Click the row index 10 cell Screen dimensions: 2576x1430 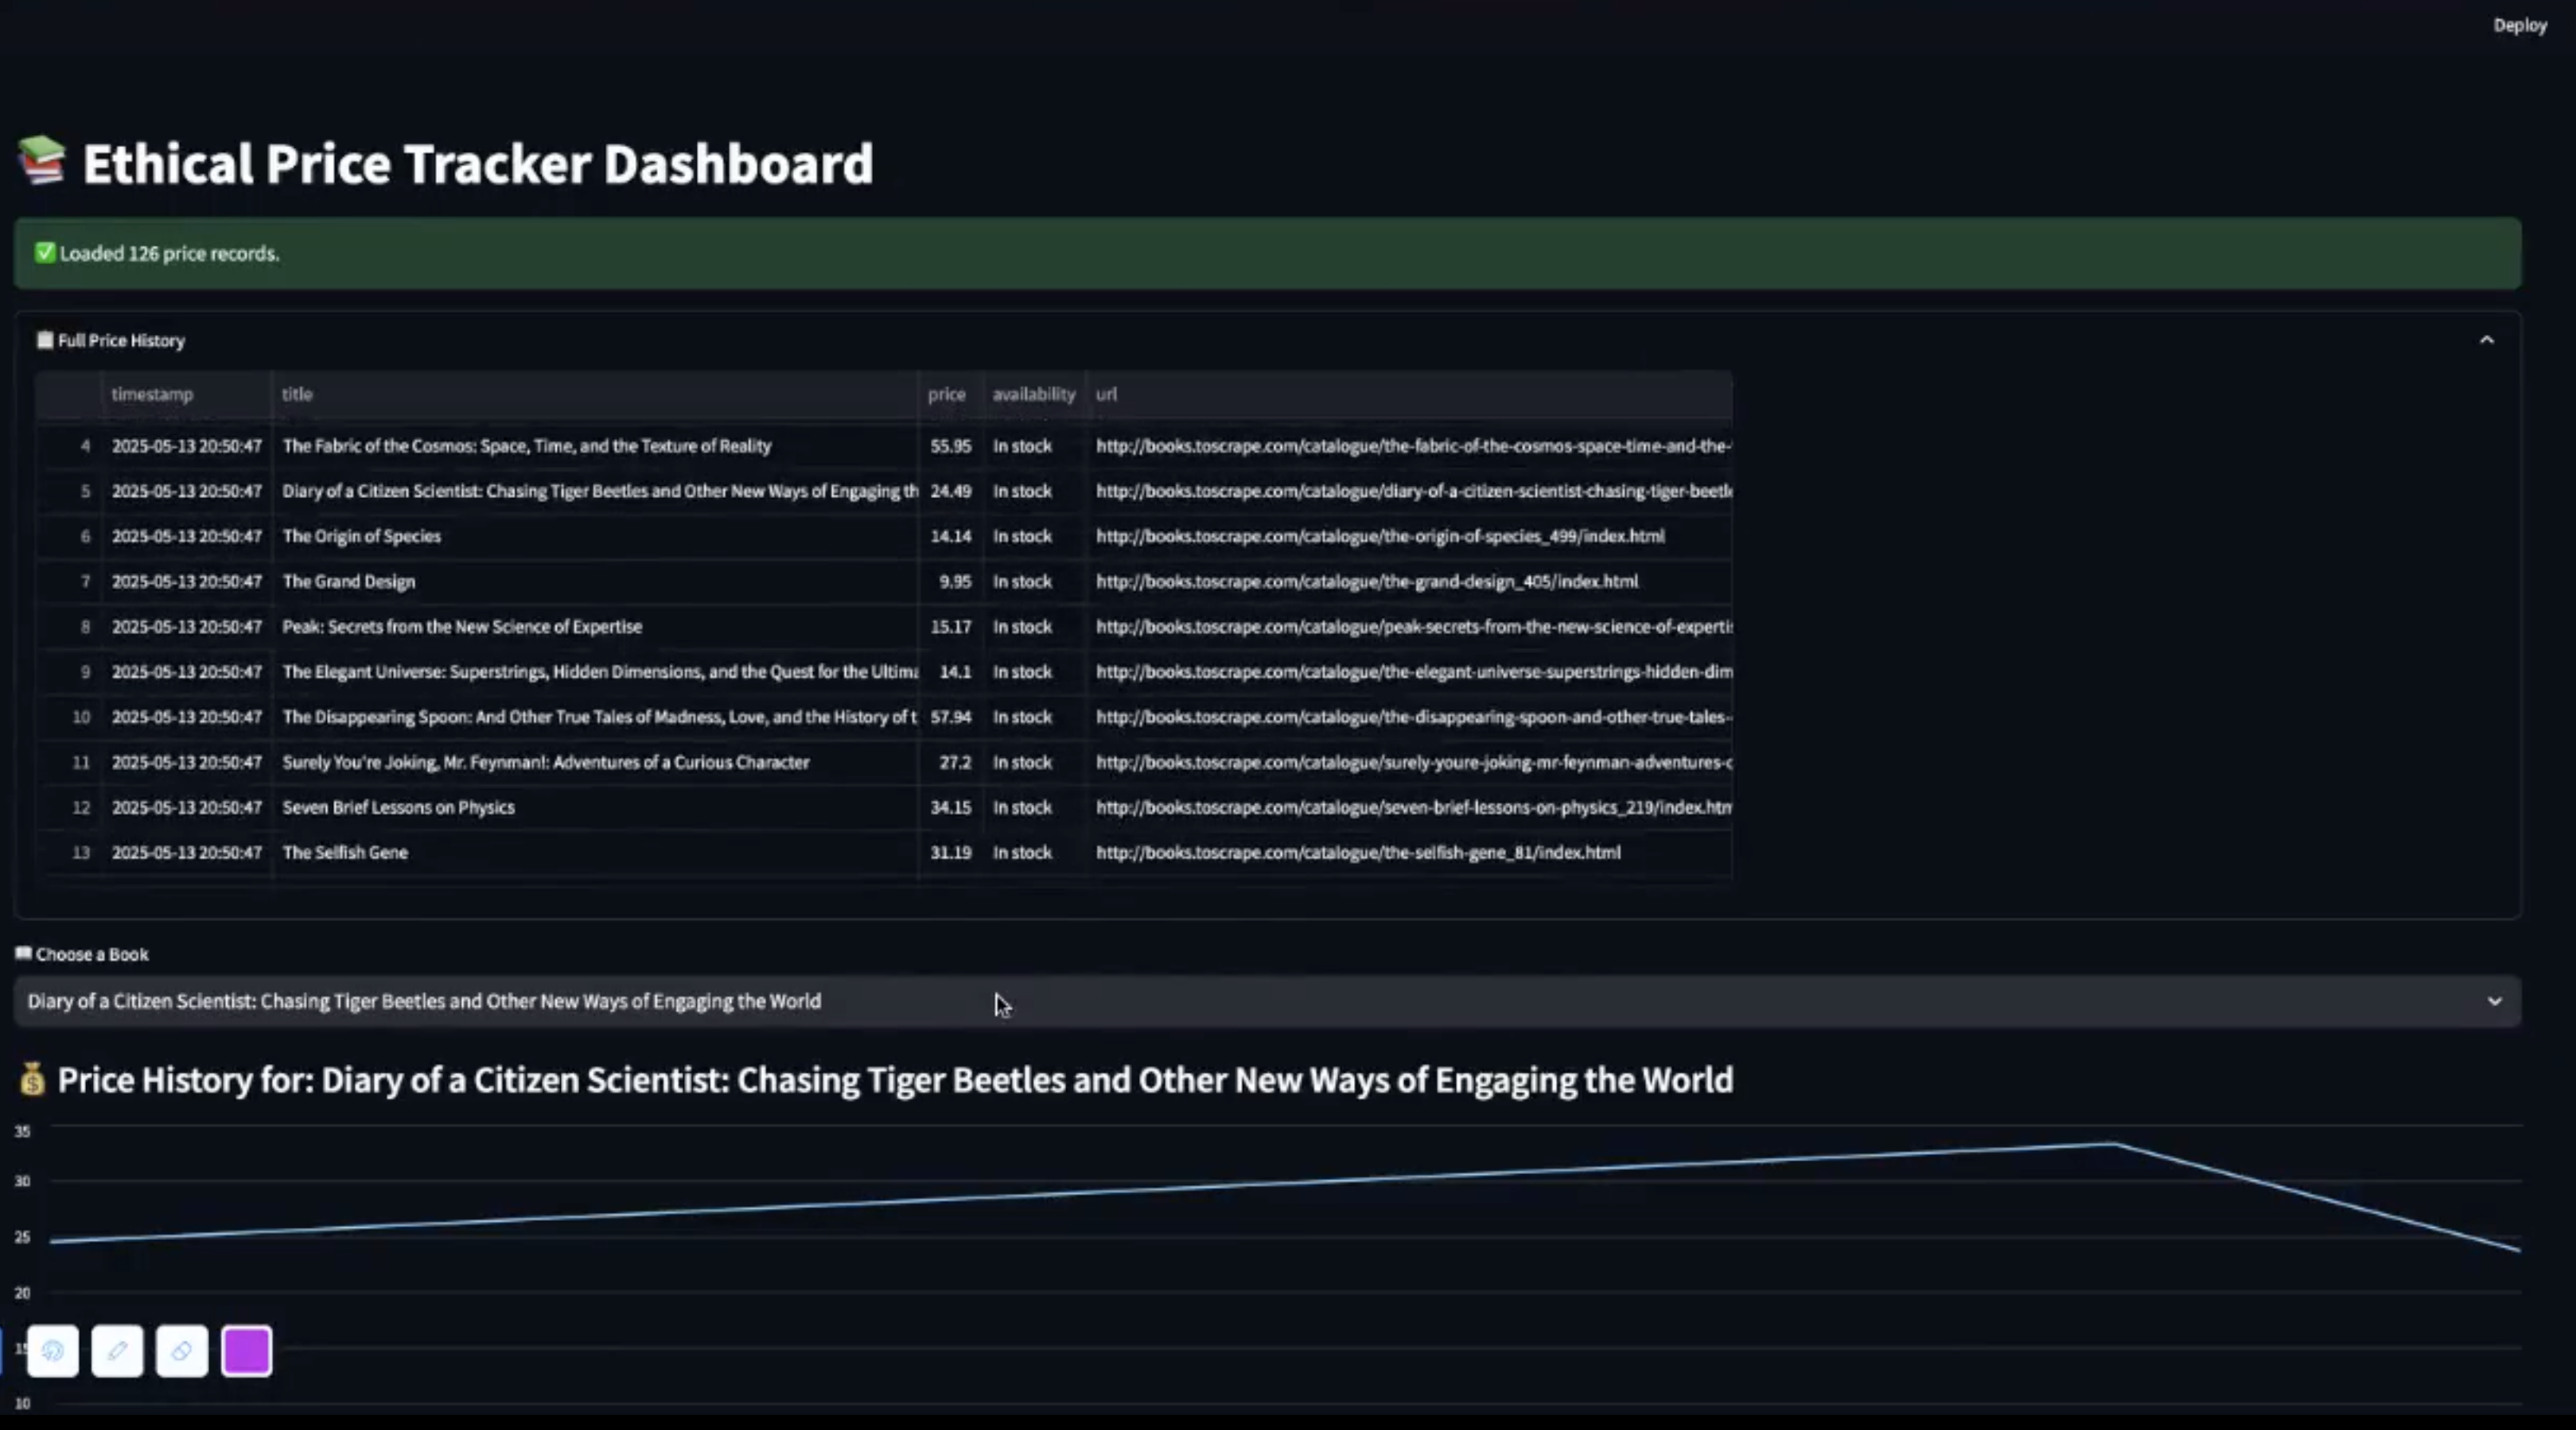68,717
